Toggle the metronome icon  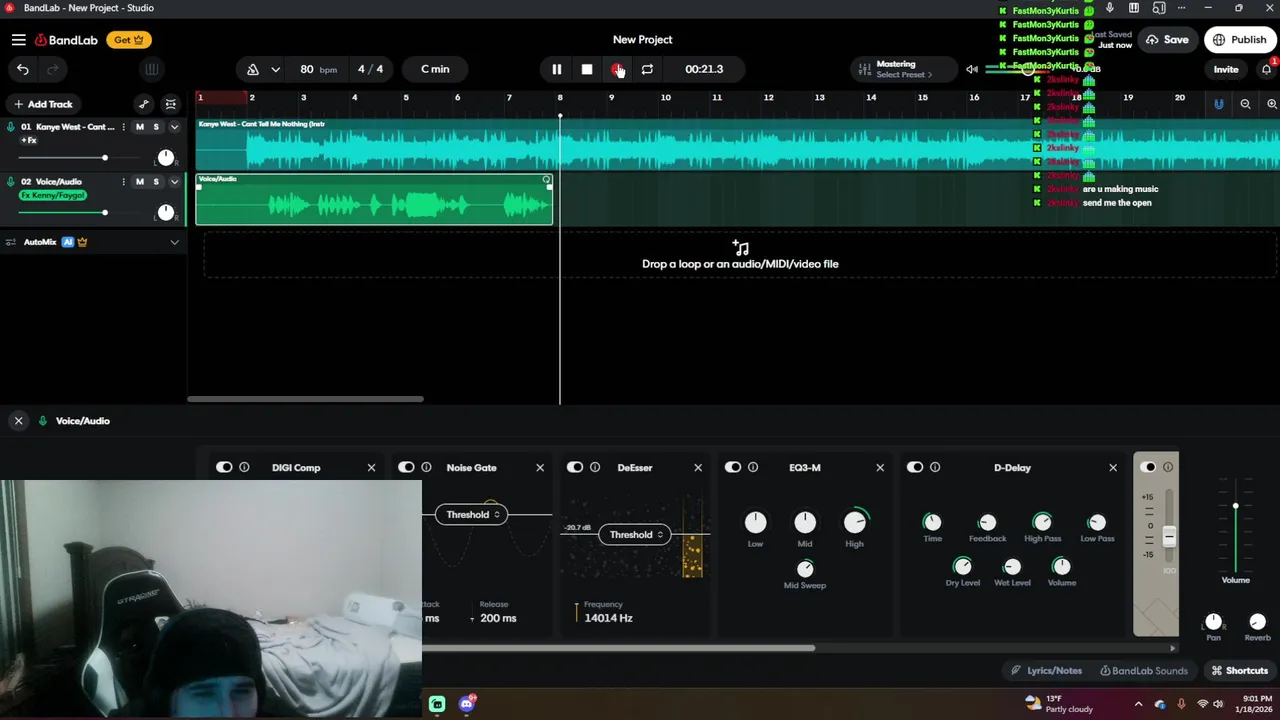[x=253, y=69]
